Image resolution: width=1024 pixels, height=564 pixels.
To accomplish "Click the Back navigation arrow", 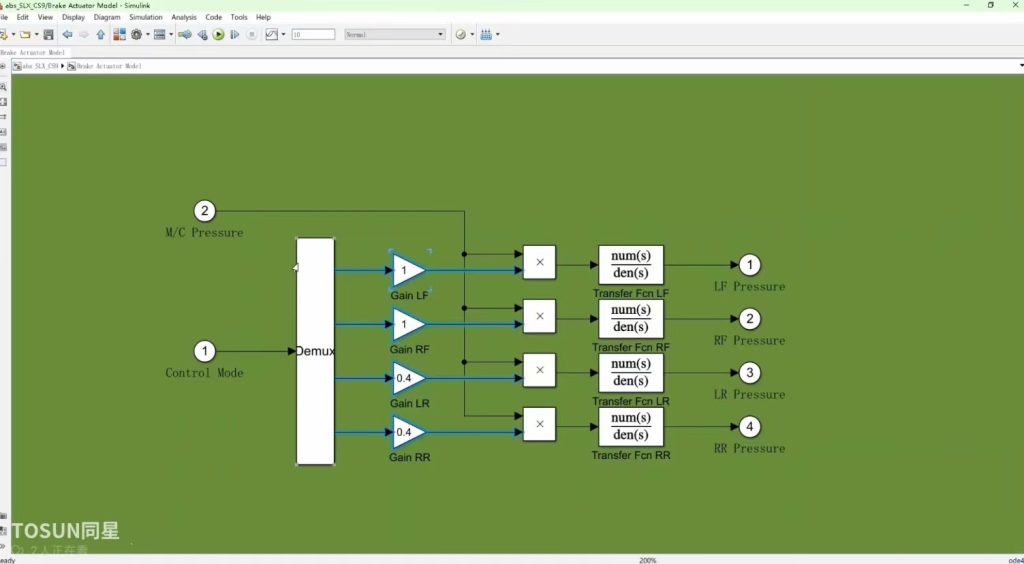I will [67, 34].
